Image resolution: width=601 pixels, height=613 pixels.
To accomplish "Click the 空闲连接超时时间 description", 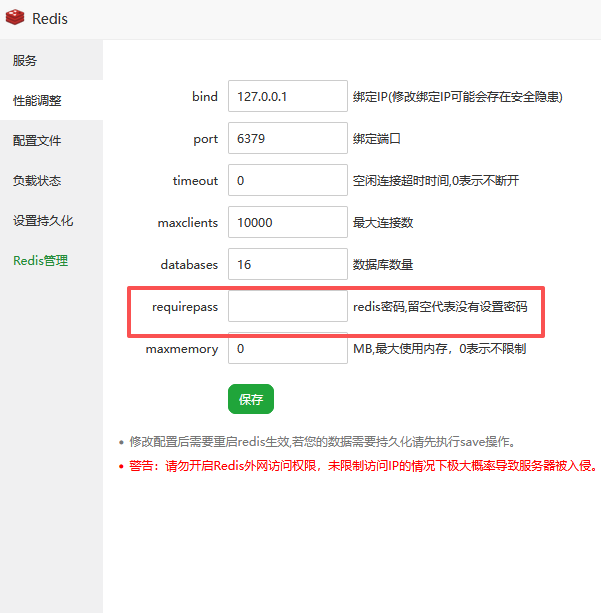I will pyautogui.click(x=436, y=181).
